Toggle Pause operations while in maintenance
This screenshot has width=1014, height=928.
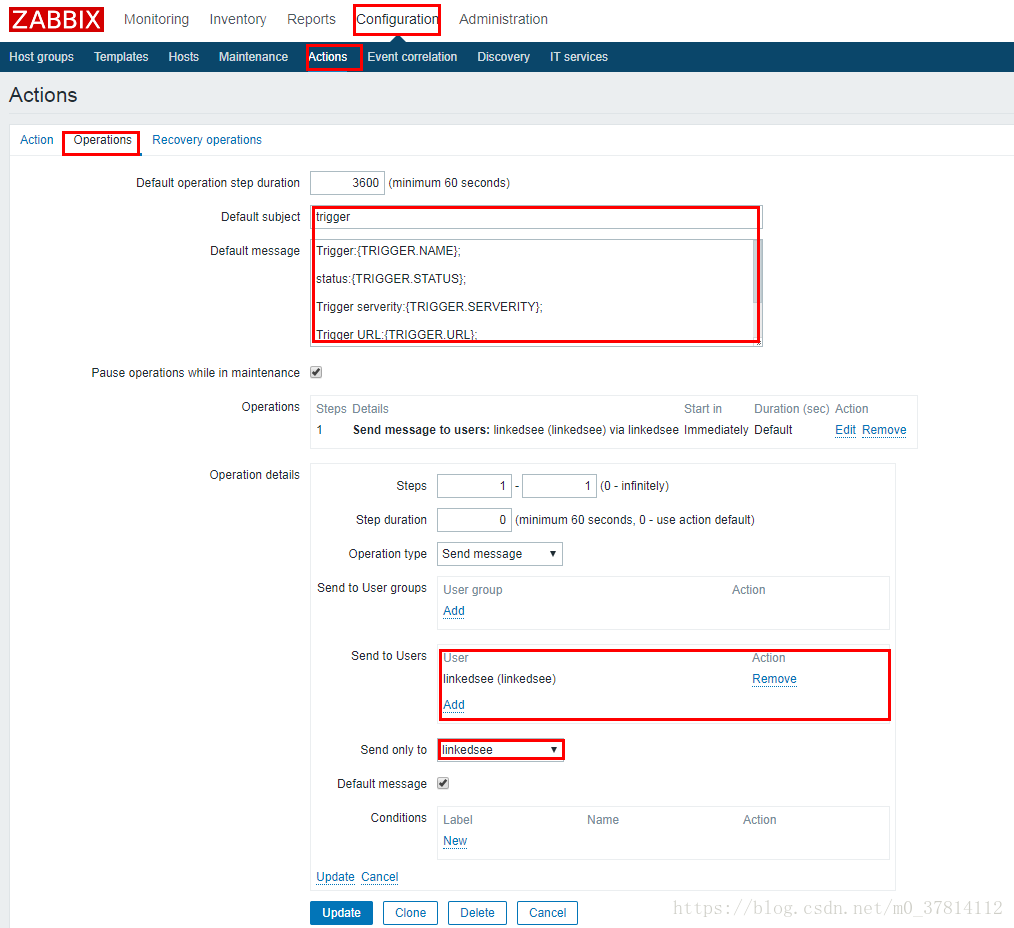pyautogui.click(x=316, y=372)
